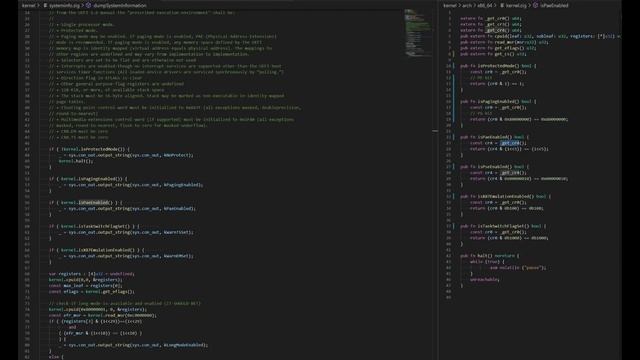Screen dimensions: 640x360
Task: Click 'pub fn halt() noreturn {' line
Action: [x=490, y=256]
